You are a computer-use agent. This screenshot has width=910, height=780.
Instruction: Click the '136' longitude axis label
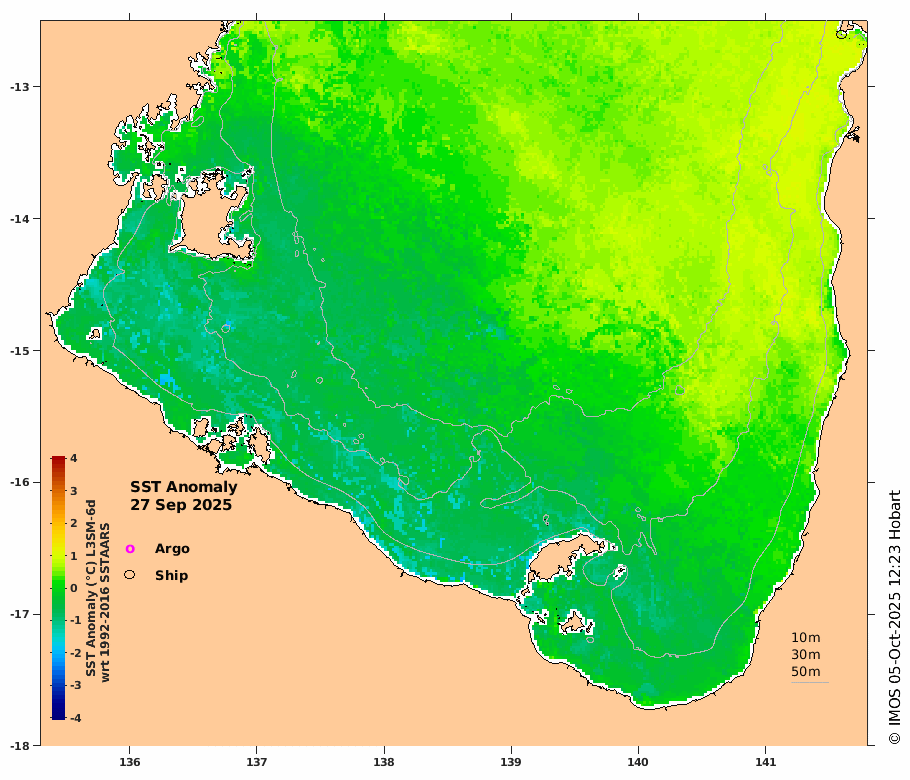(x=129, y=762)
